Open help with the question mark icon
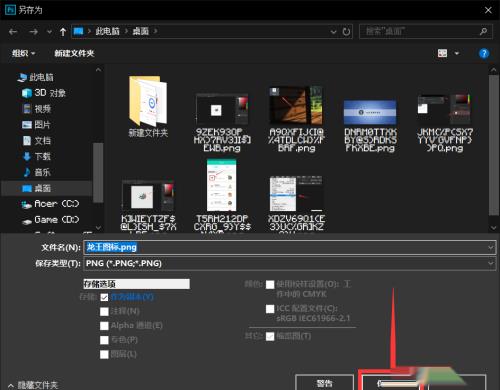Screen dimensions: 500x390 (484, 53)
